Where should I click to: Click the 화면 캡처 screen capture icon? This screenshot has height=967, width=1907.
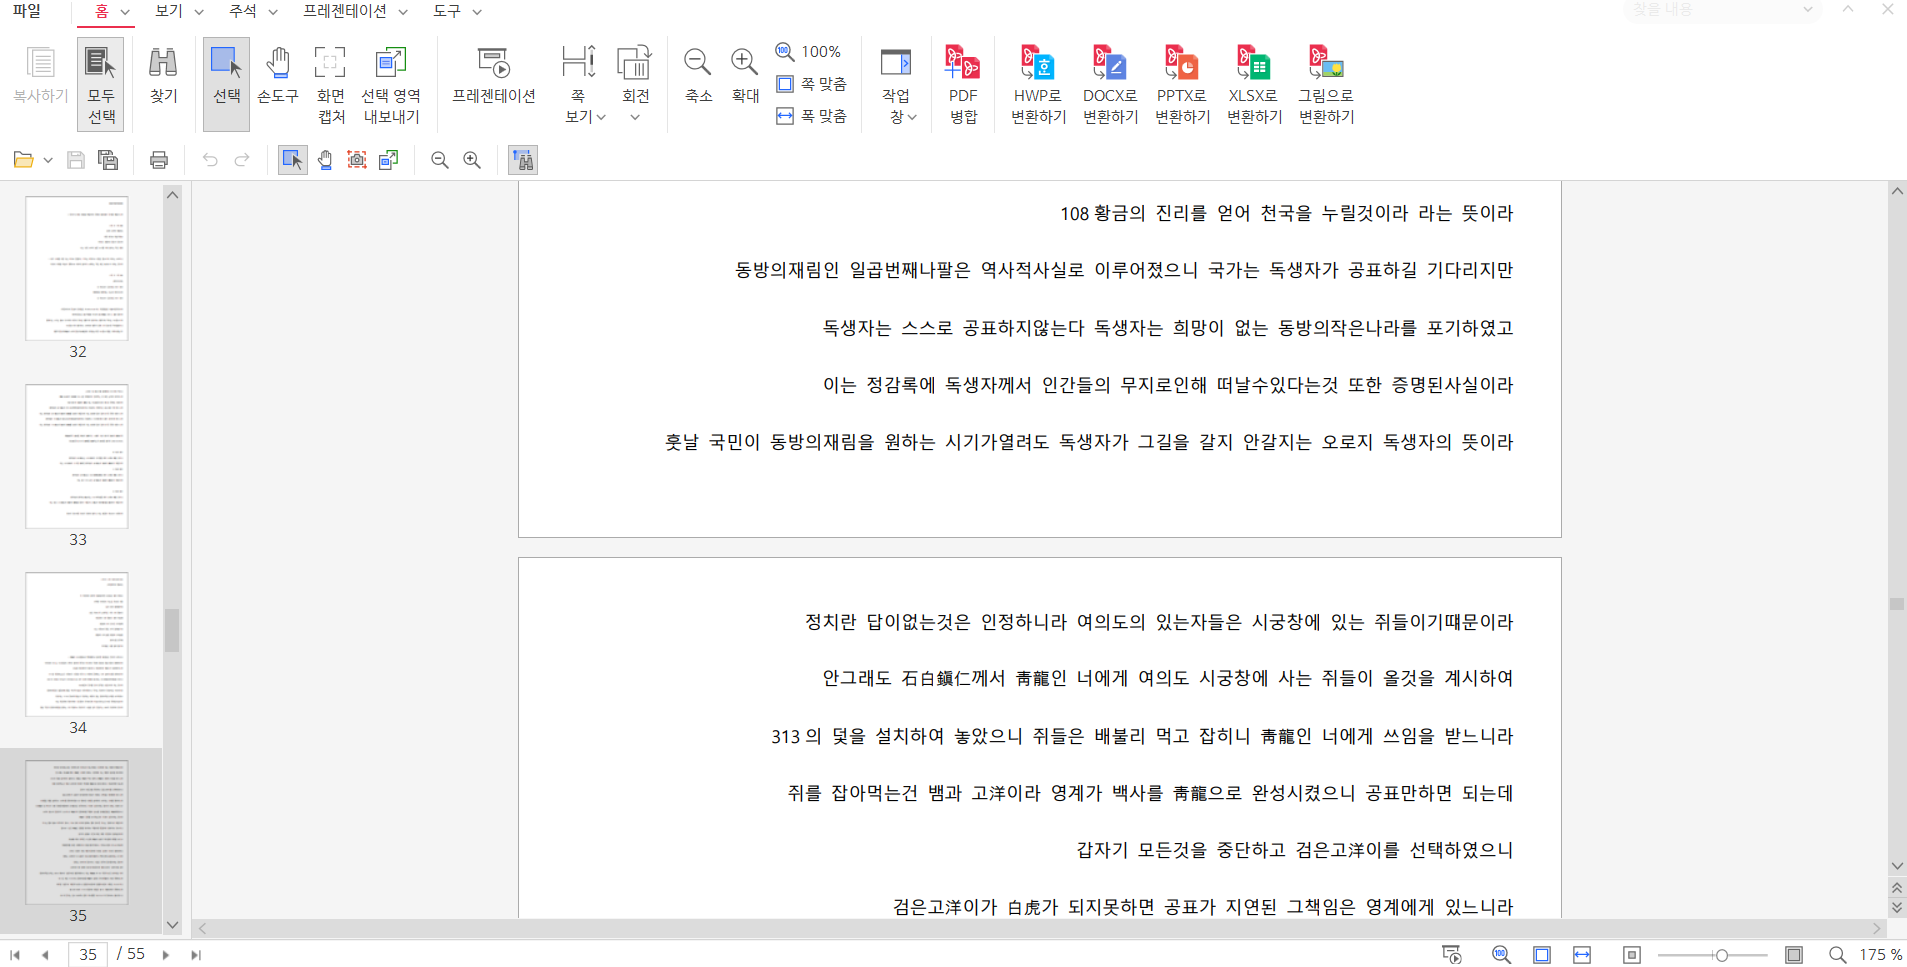(330, 84)
